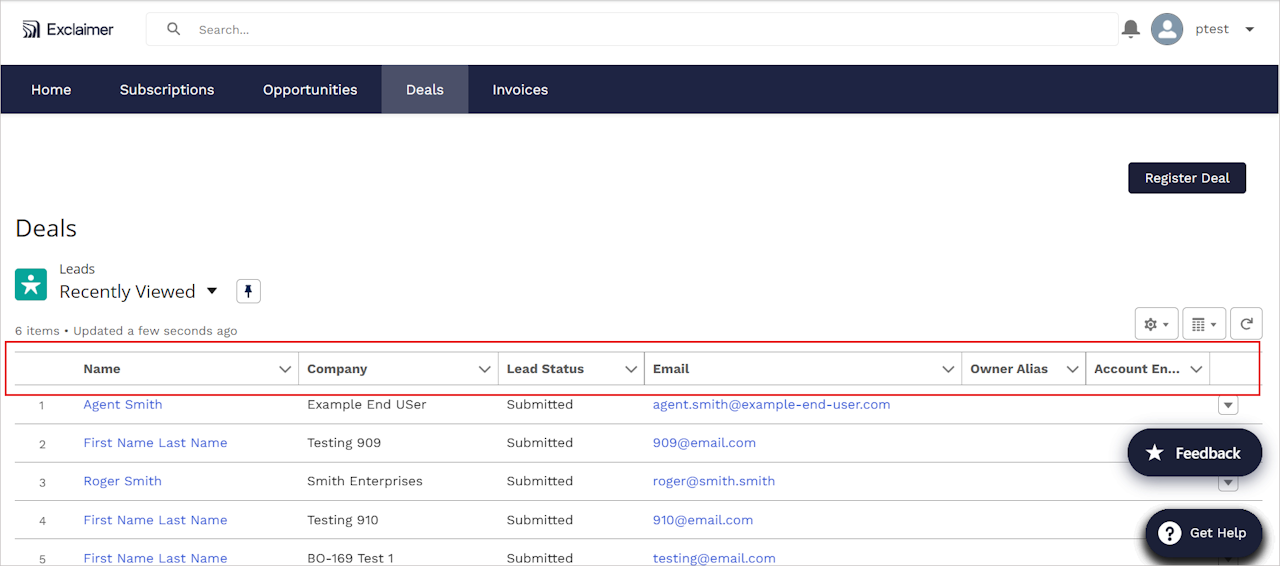Click the BO-169 Test 1 company cell
1280x566 pixels.
351,558
